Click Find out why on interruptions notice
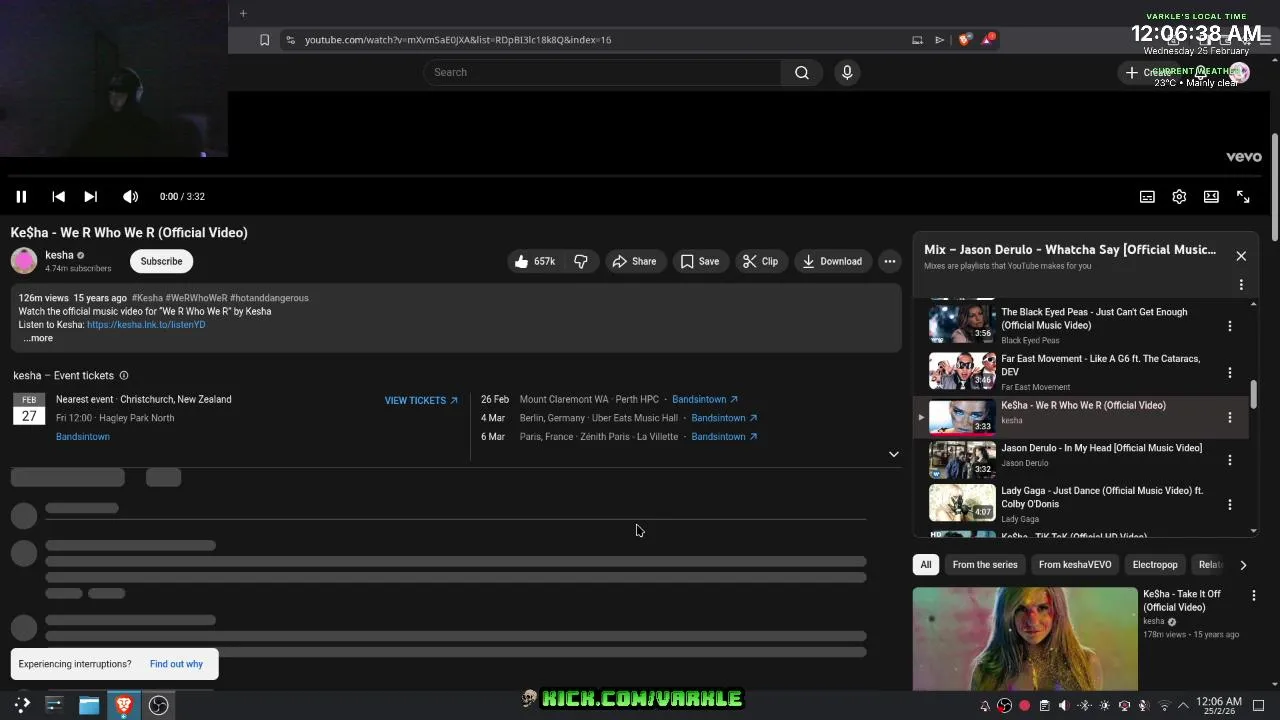Viewport: 1280px width, 720px height. [x=176, y=664]
